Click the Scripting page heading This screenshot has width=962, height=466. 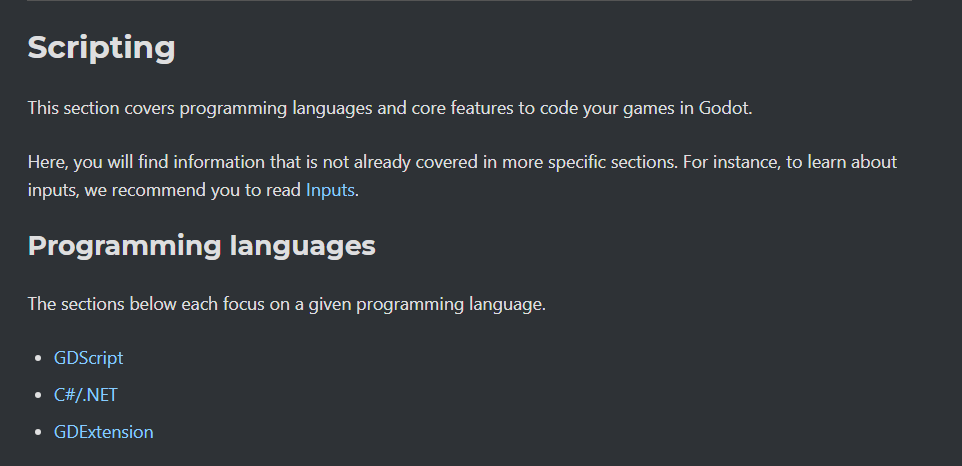(101, 47)
